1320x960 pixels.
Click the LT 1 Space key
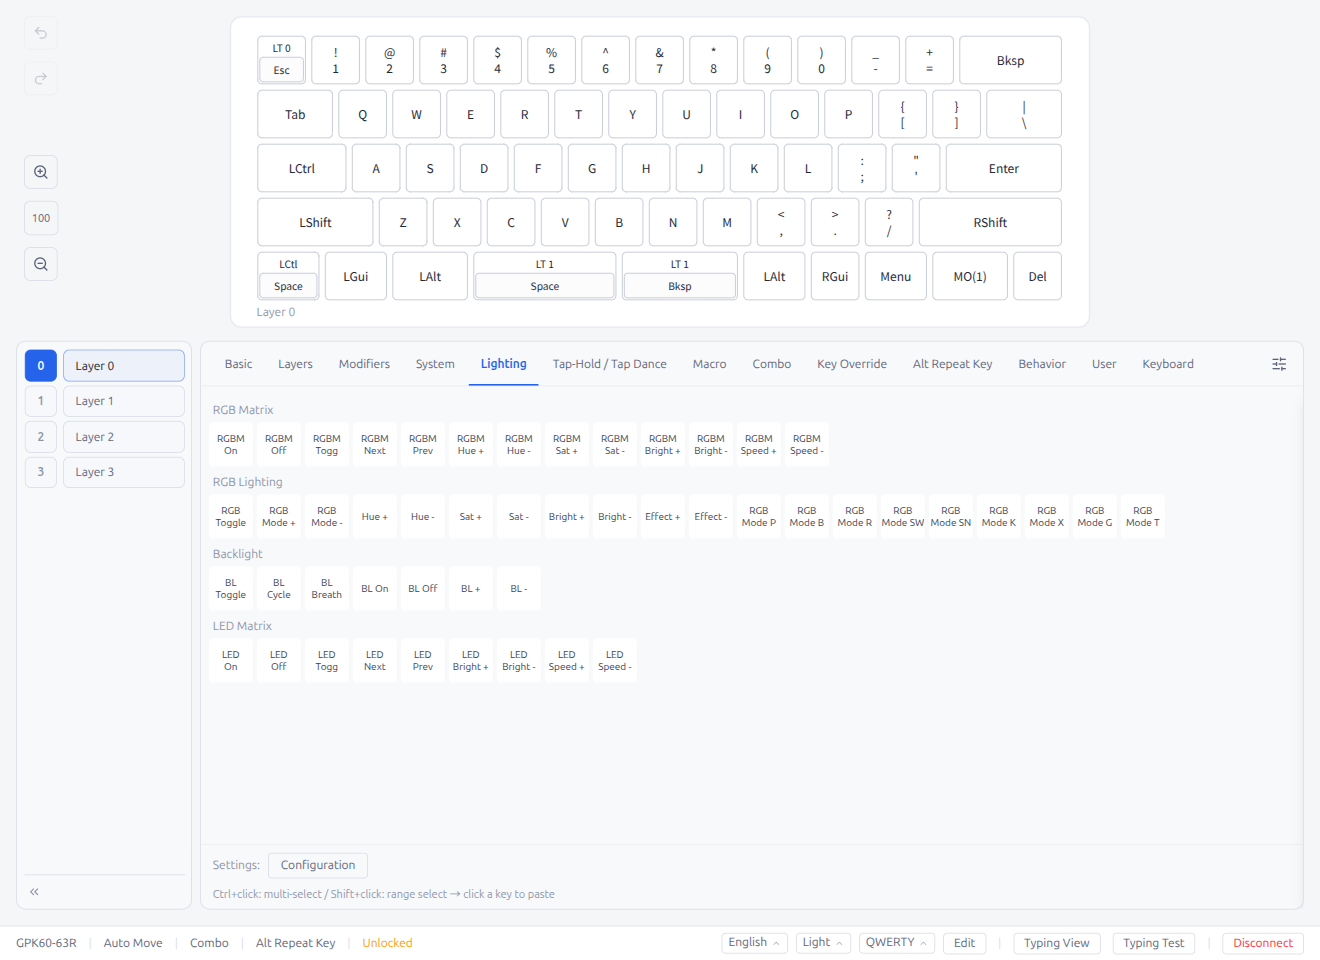tap(545, 276)
